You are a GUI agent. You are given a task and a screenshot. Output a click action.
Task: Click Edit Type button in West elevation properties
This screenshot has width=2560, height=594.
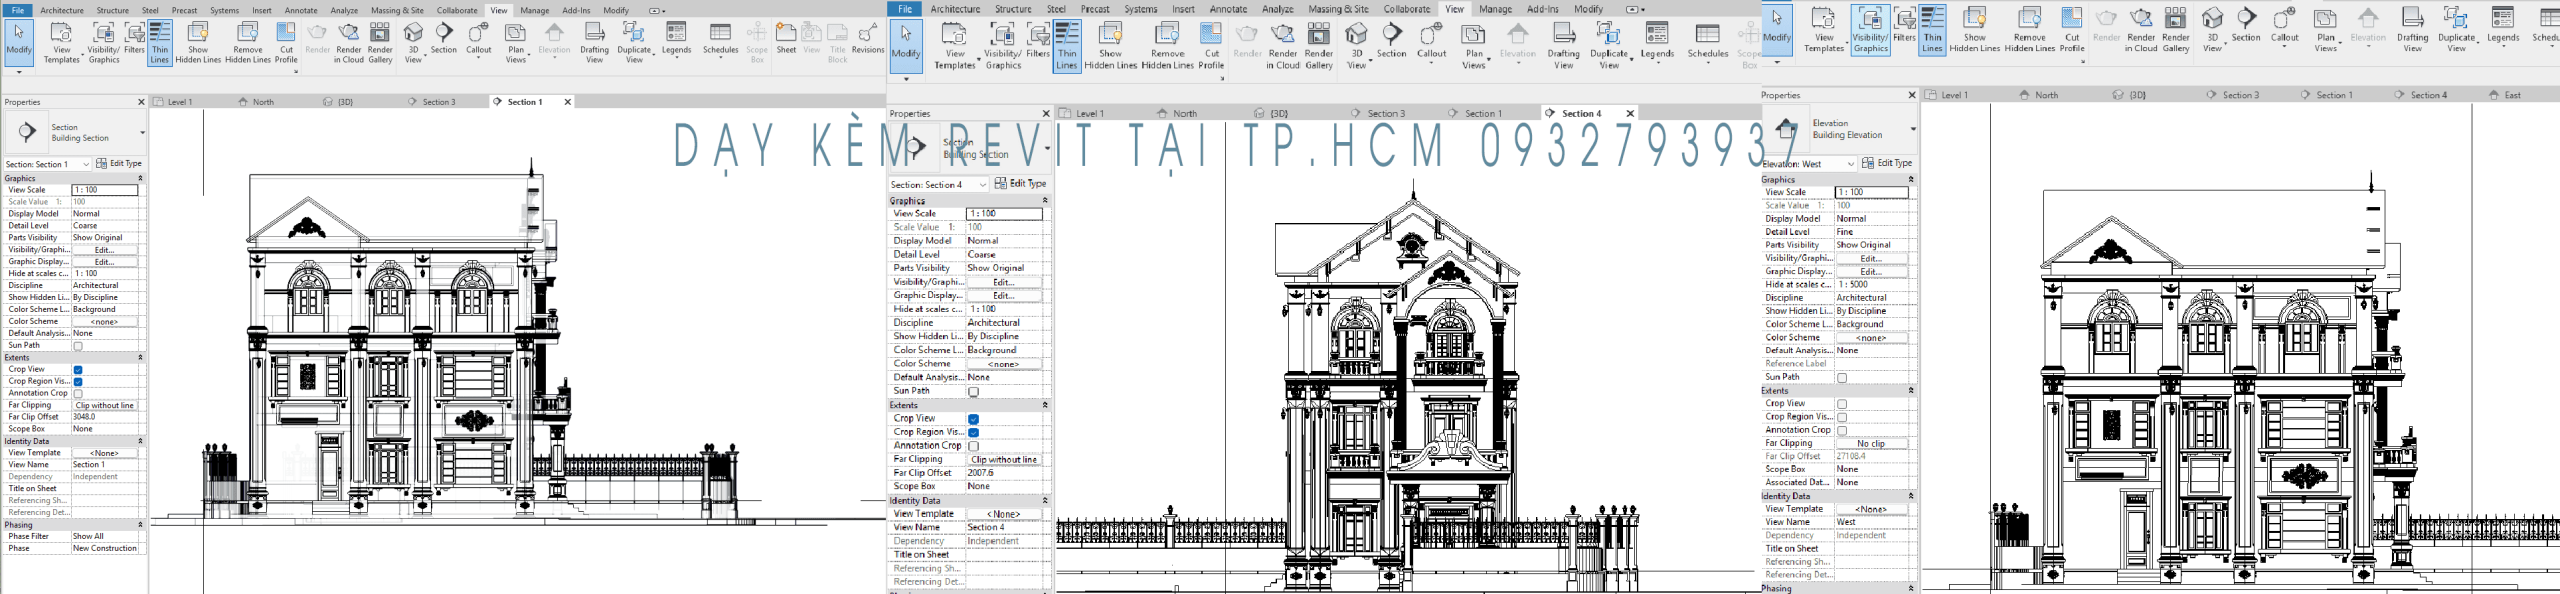pyautogui.click(x=1887, y=163)
